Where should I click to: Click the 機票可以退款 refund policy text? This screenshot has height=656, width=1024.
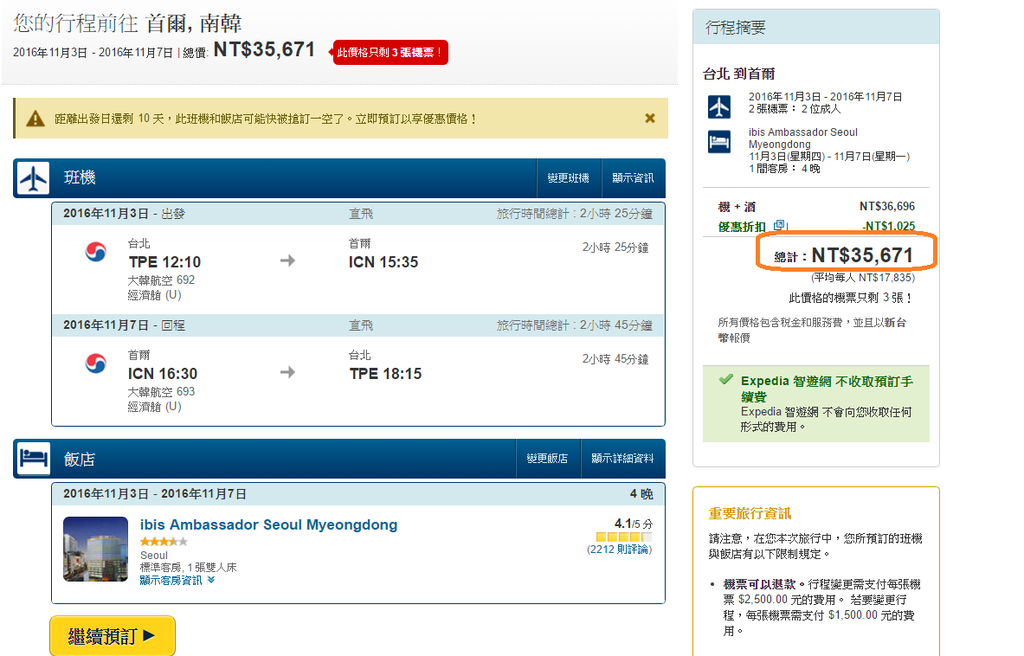(760, 584)
